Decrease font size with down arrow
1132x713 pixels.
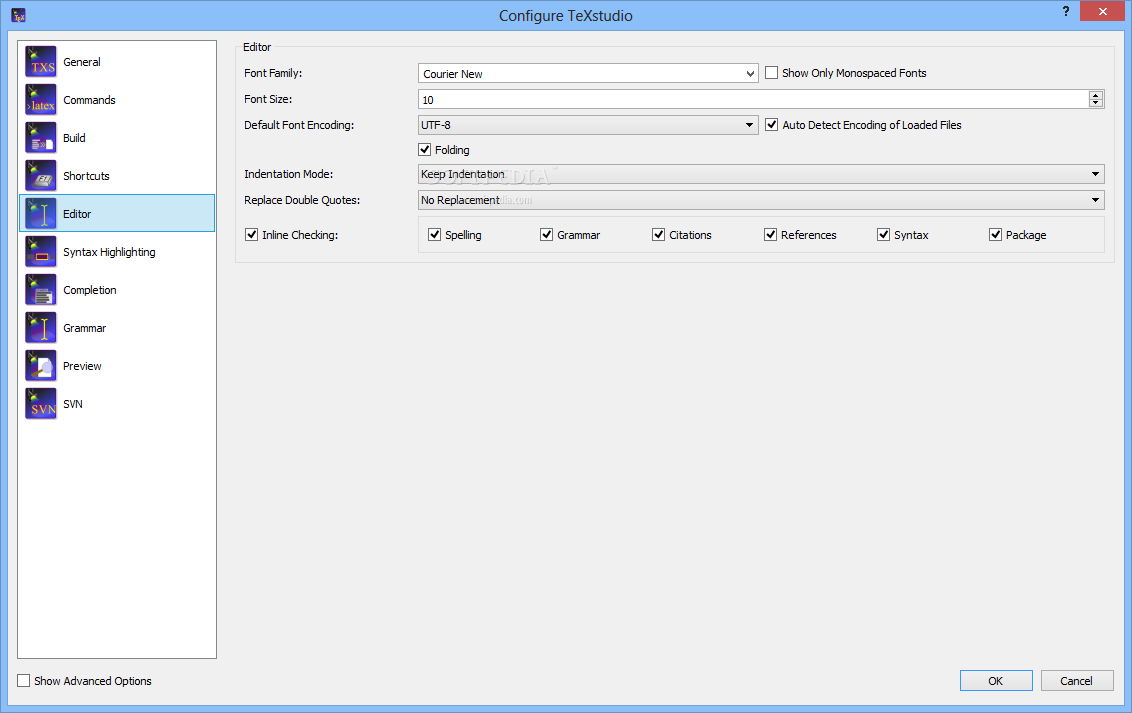coord(1096,103)
